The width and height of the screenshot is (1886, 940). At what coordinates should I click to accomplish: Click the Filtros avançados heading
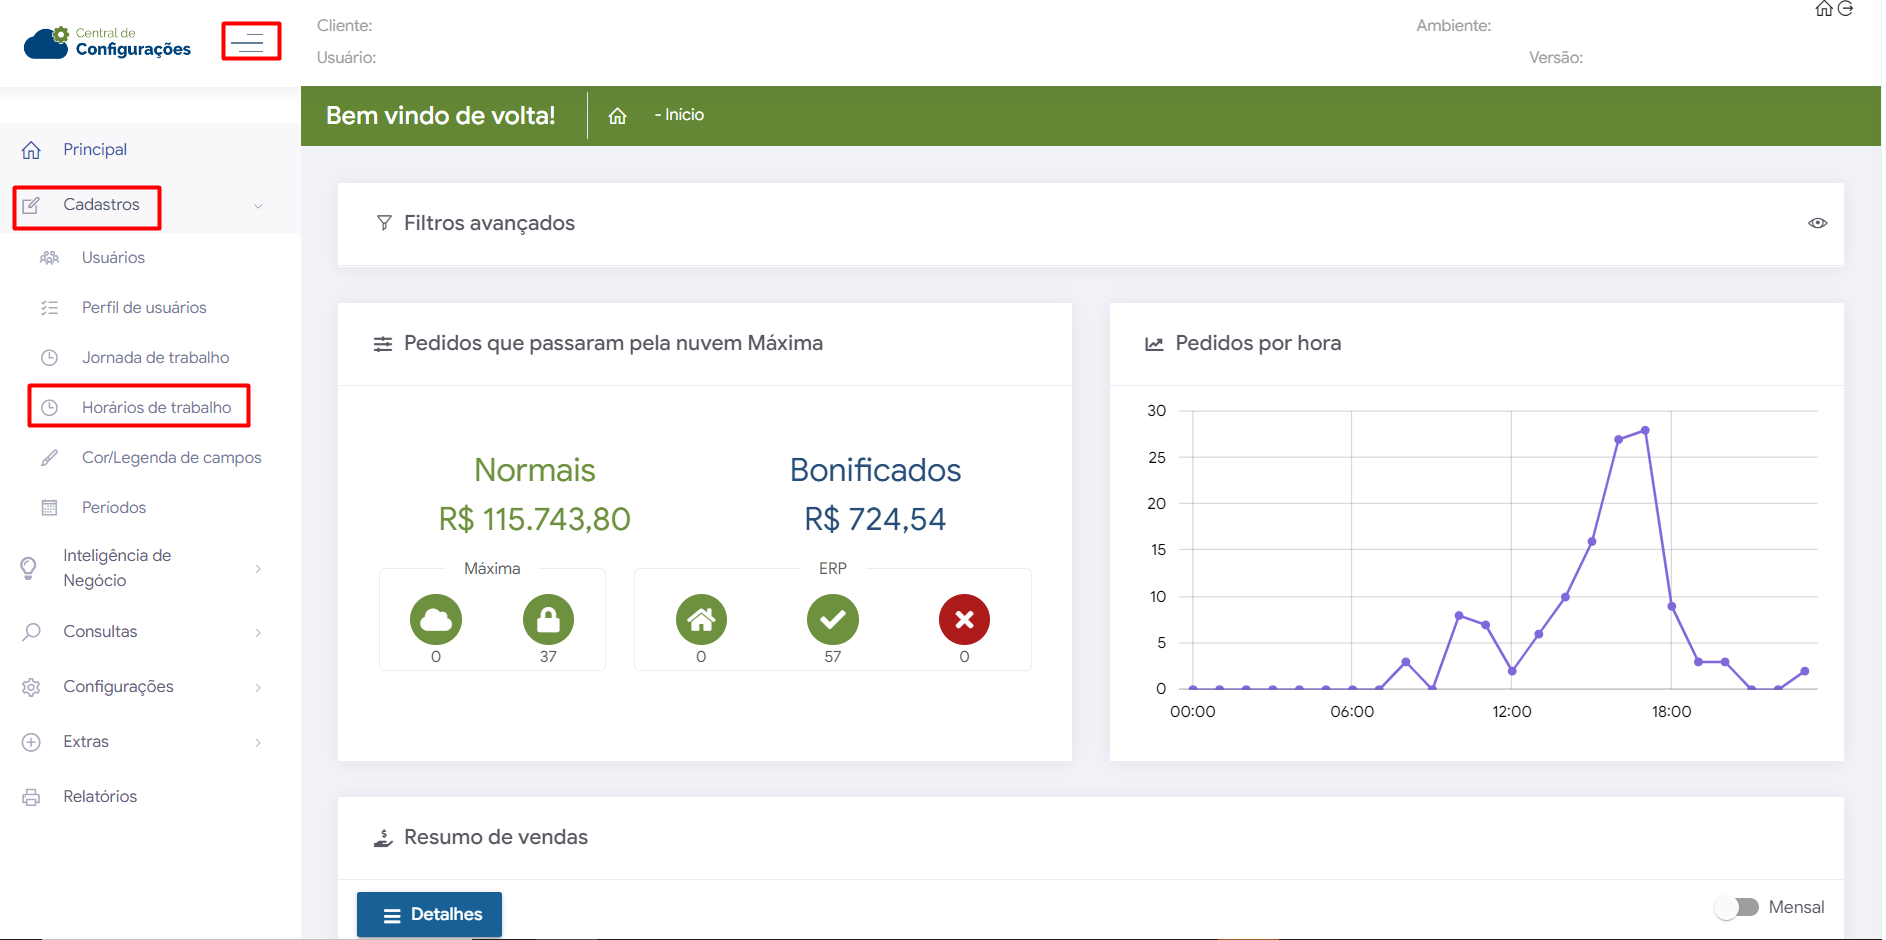pyautogui.click(x=490, y=223)
